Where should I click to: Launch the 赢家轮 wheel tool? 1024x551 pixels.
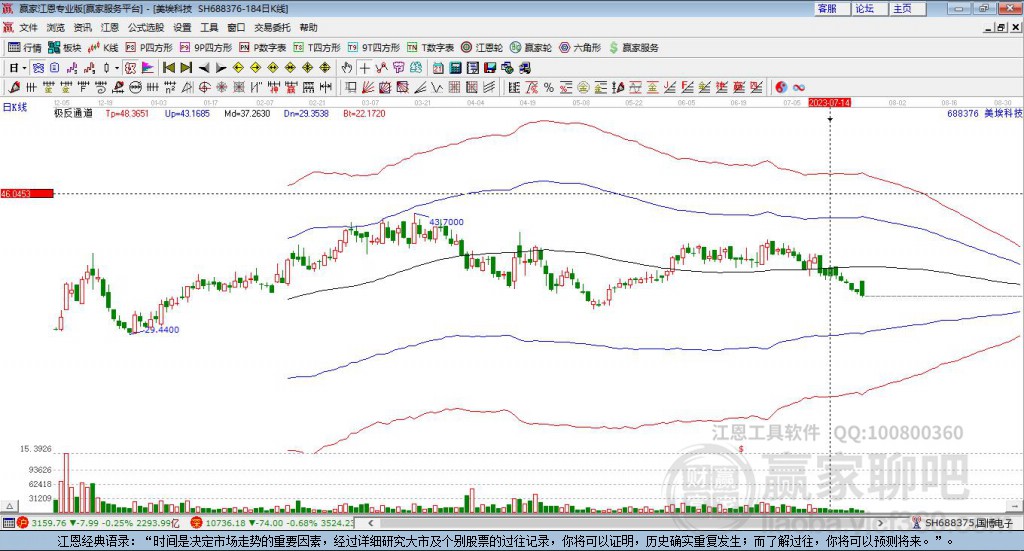[531, 48]
